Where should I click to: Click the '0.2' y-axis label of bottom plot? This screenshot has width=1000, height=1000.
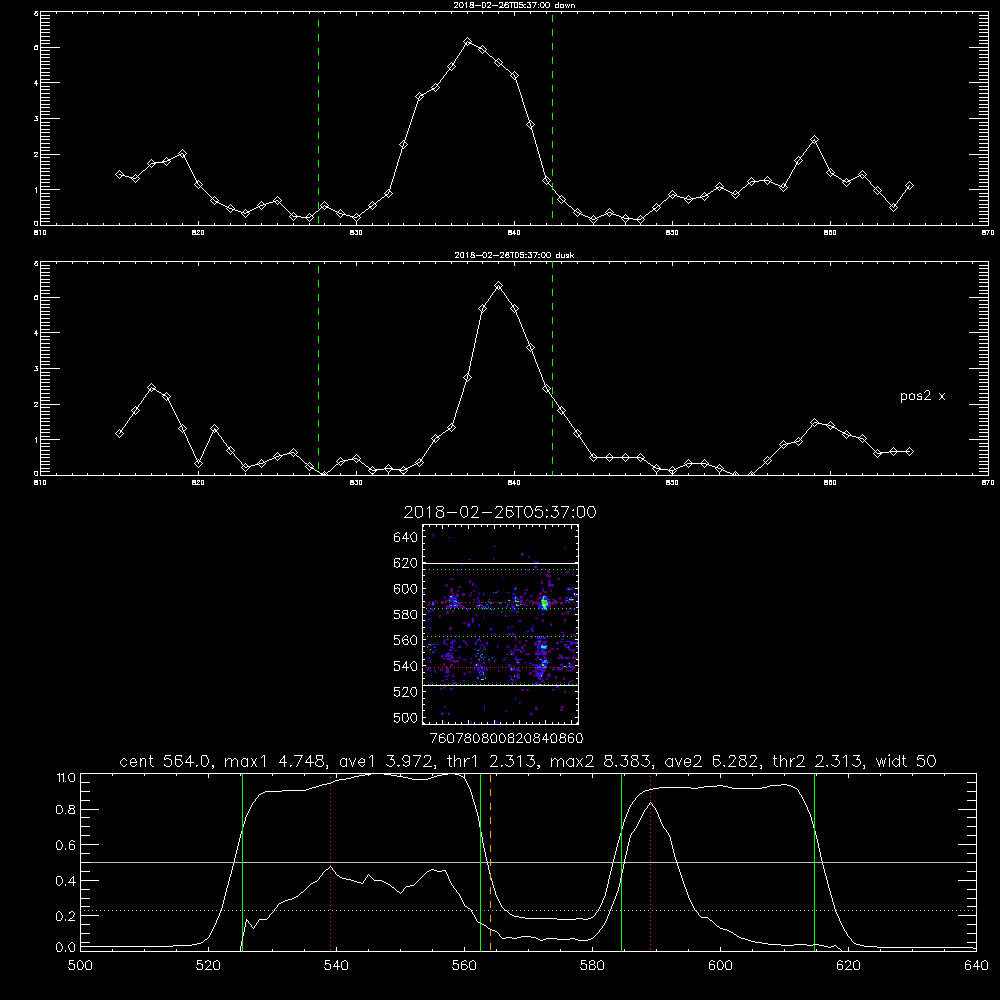tap(66, 916)
